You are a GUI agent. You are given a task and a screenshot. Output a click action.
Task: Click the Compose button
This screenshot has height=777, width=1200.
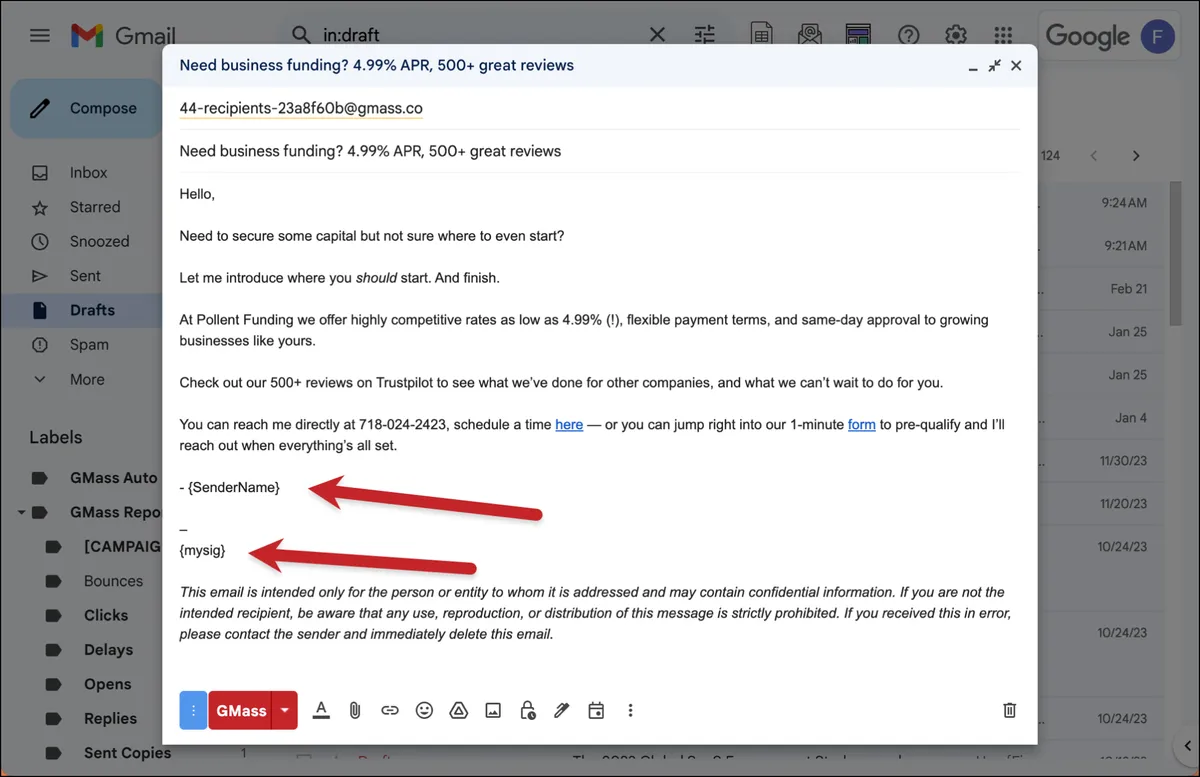[x=85, y=108]
